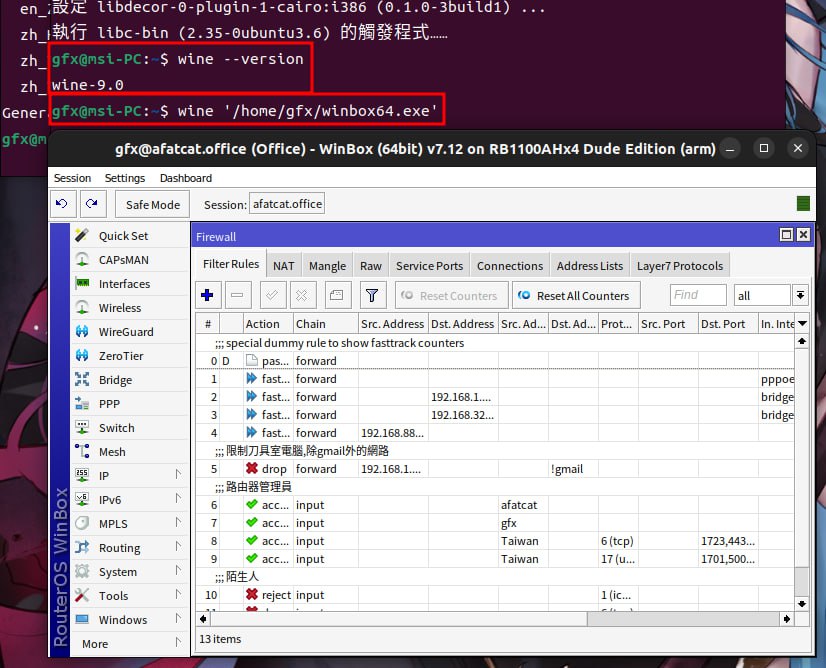The image size is (826, 668).
Task: Open Quick Set in the sidebar
Action: [123, 236]
